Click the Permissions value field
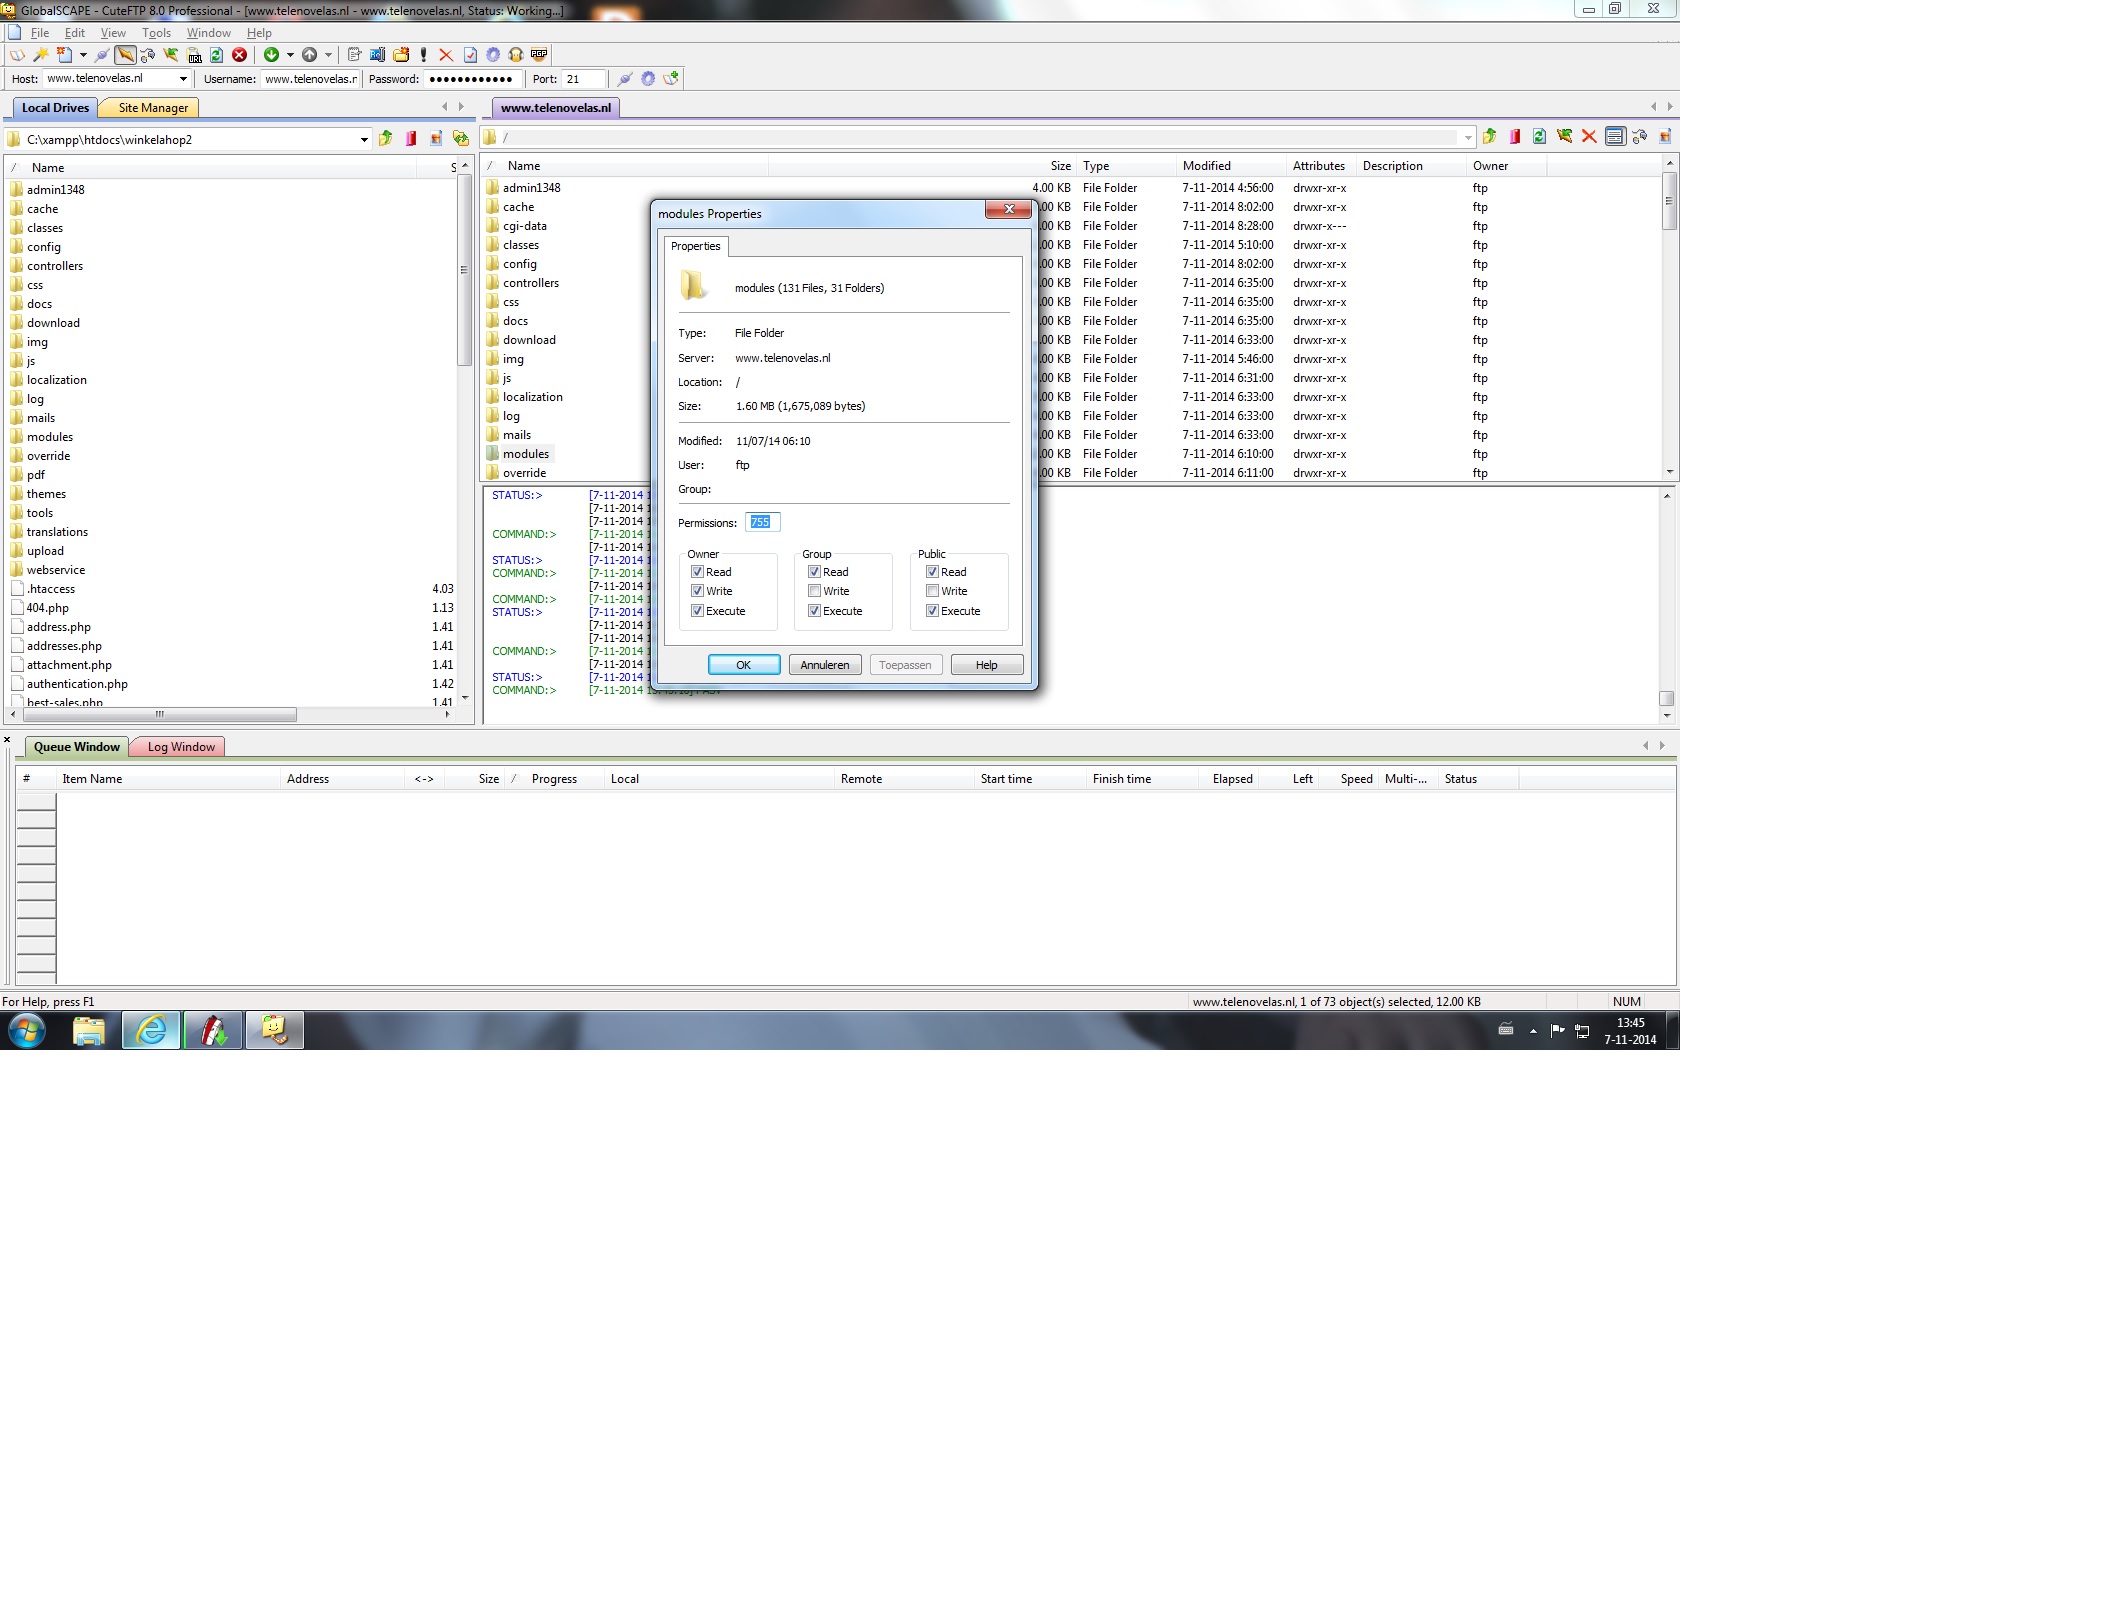This screenshot has height=1618, width=2118. coord(762,522)
